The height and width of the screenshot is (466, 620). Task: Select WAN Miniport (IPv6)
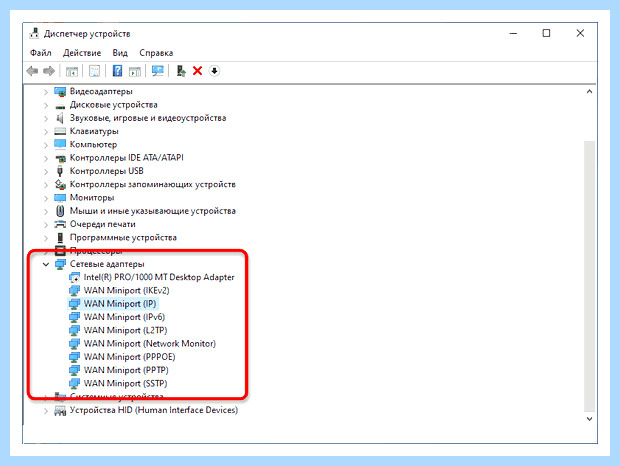tap(124, 317)
